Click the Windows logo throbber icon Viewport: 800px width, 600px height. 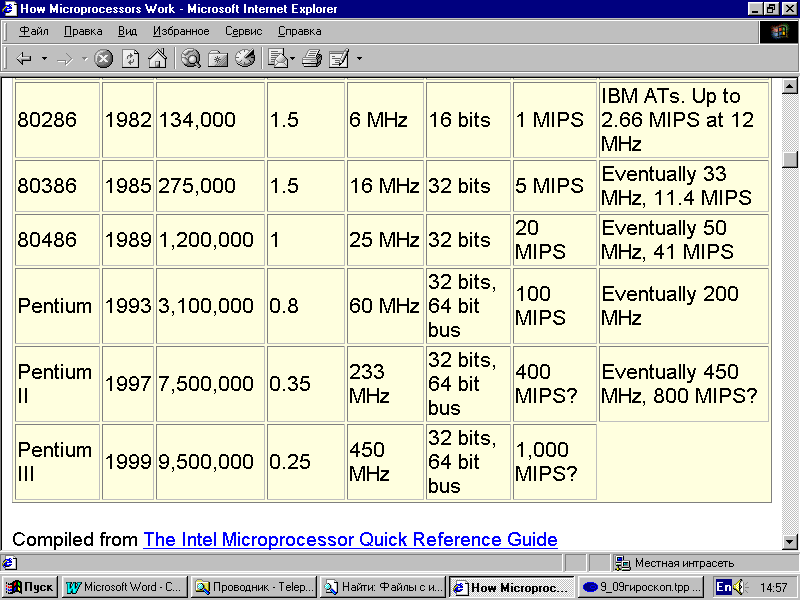pyautogui.click(x=779, y=32)
